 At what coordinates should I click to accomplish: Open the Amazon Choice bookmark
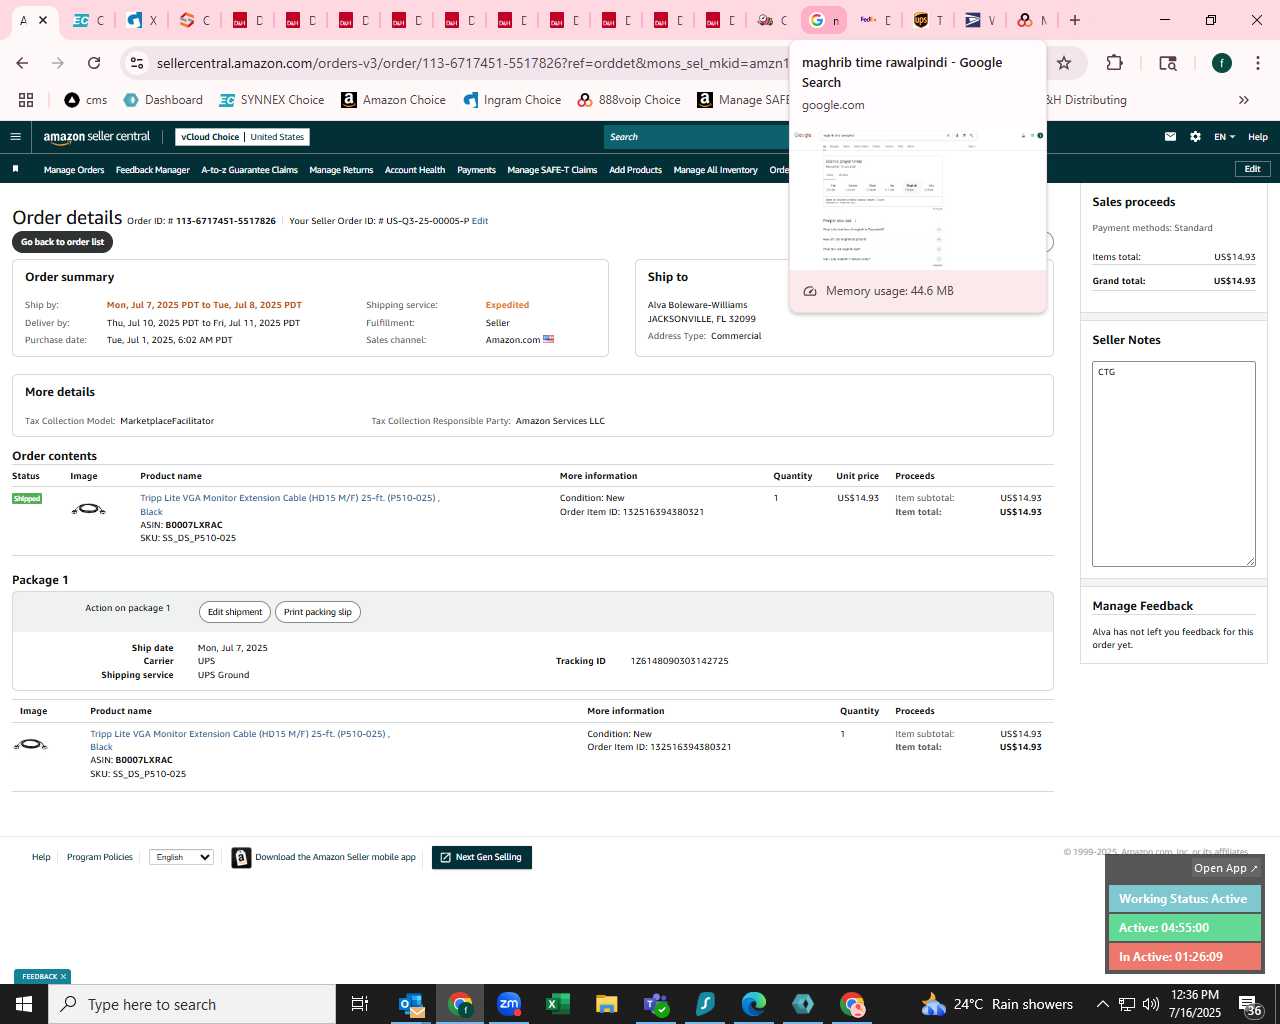pos(393,100)
